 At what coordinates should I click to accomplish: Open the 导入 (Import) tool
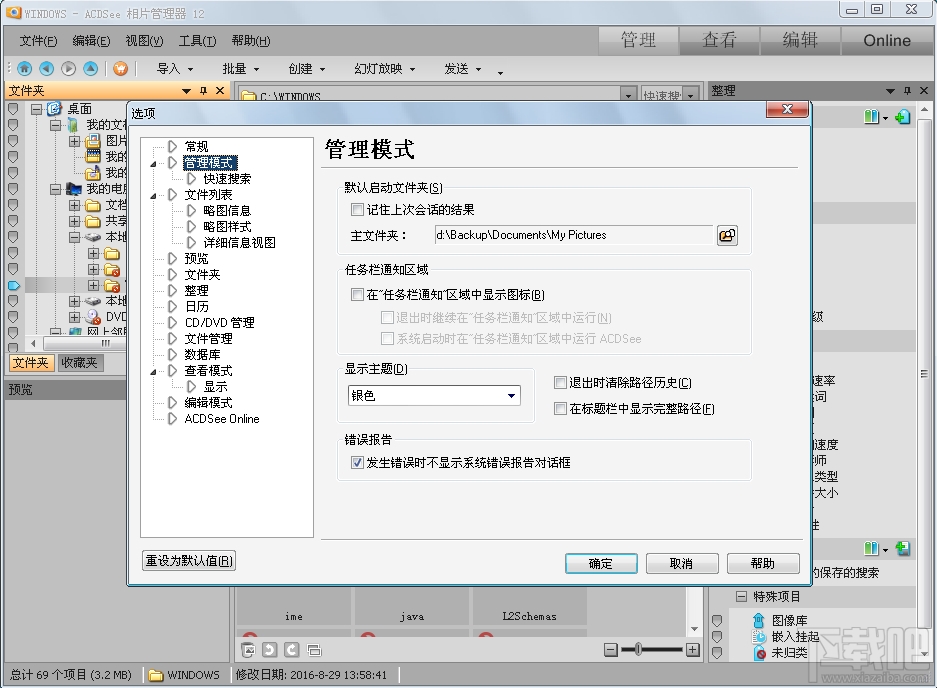170,69
